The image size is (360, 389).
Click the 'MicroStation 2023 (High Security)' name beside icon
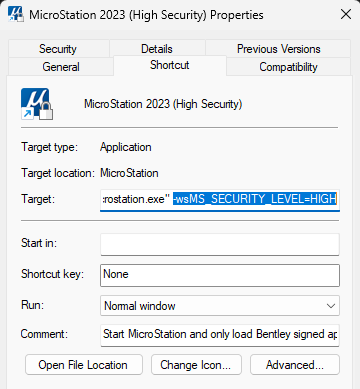[x=163, y=104]
